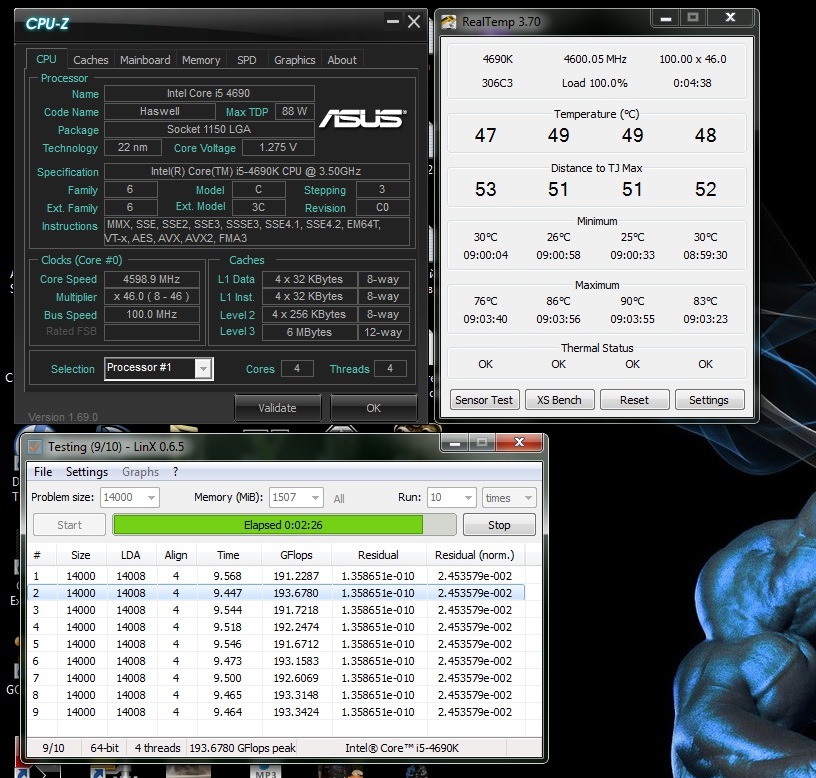Select LinX result row with 192.2474 GFlops
816x778 pixels.
(276, 627)
